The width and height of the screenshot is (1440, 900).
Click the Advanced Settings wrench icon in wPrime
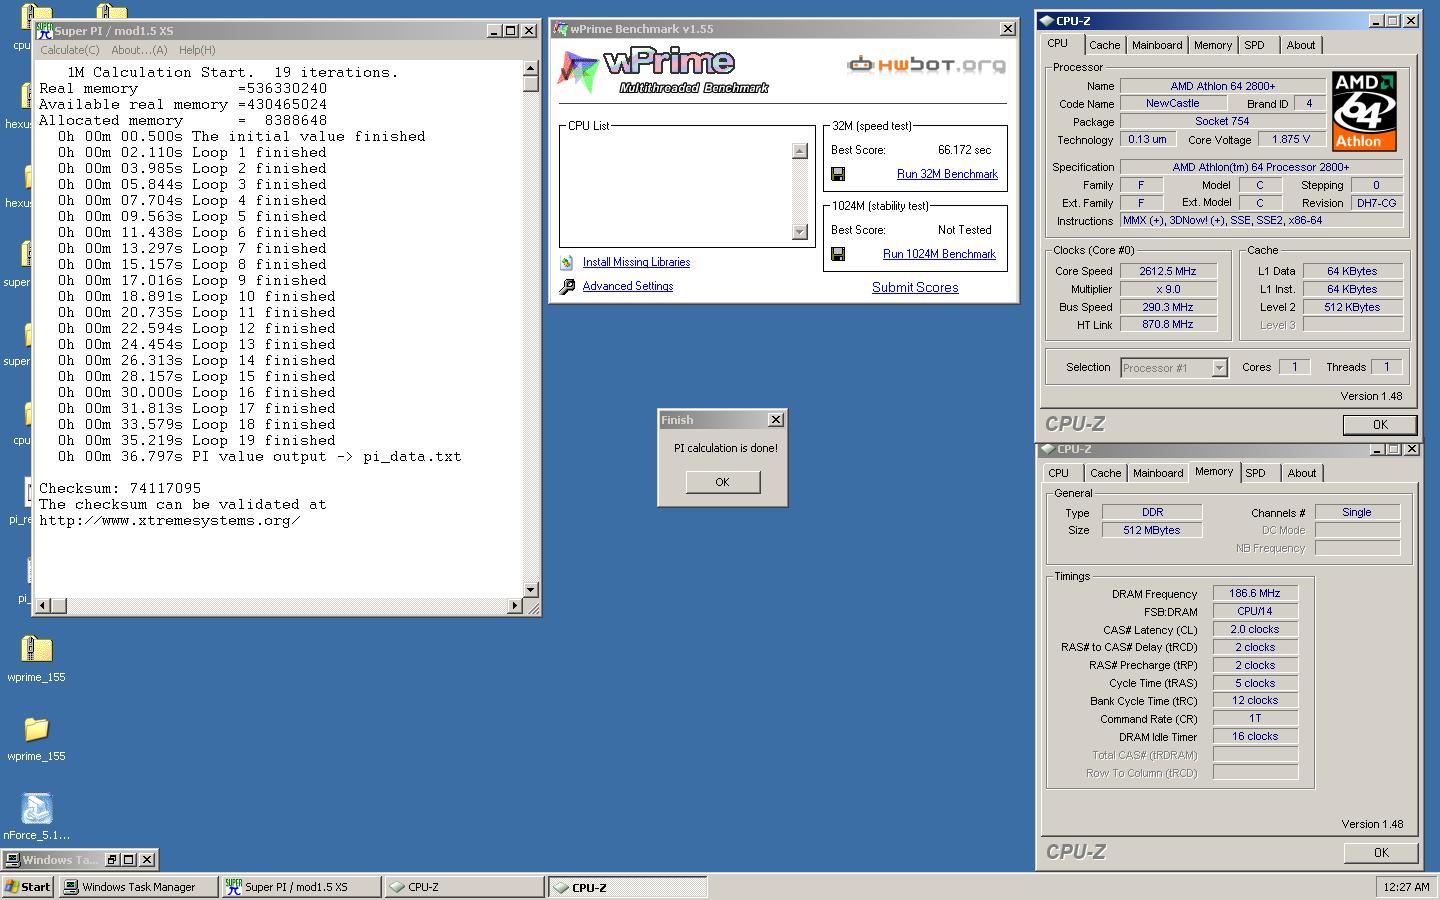[x=567, y=287]
